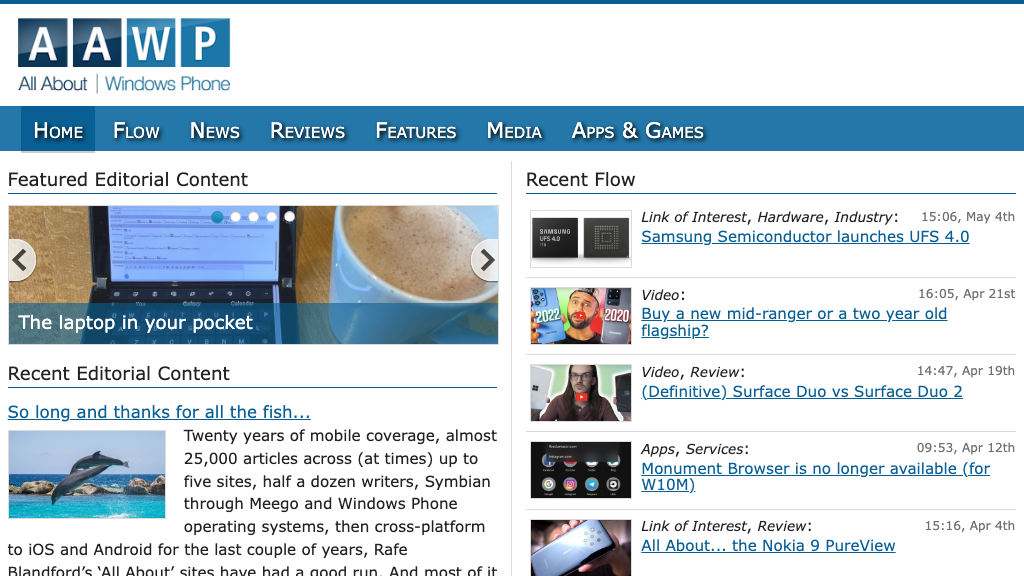Open 'The laptop in your pocket' featured caption

point(135,323)
